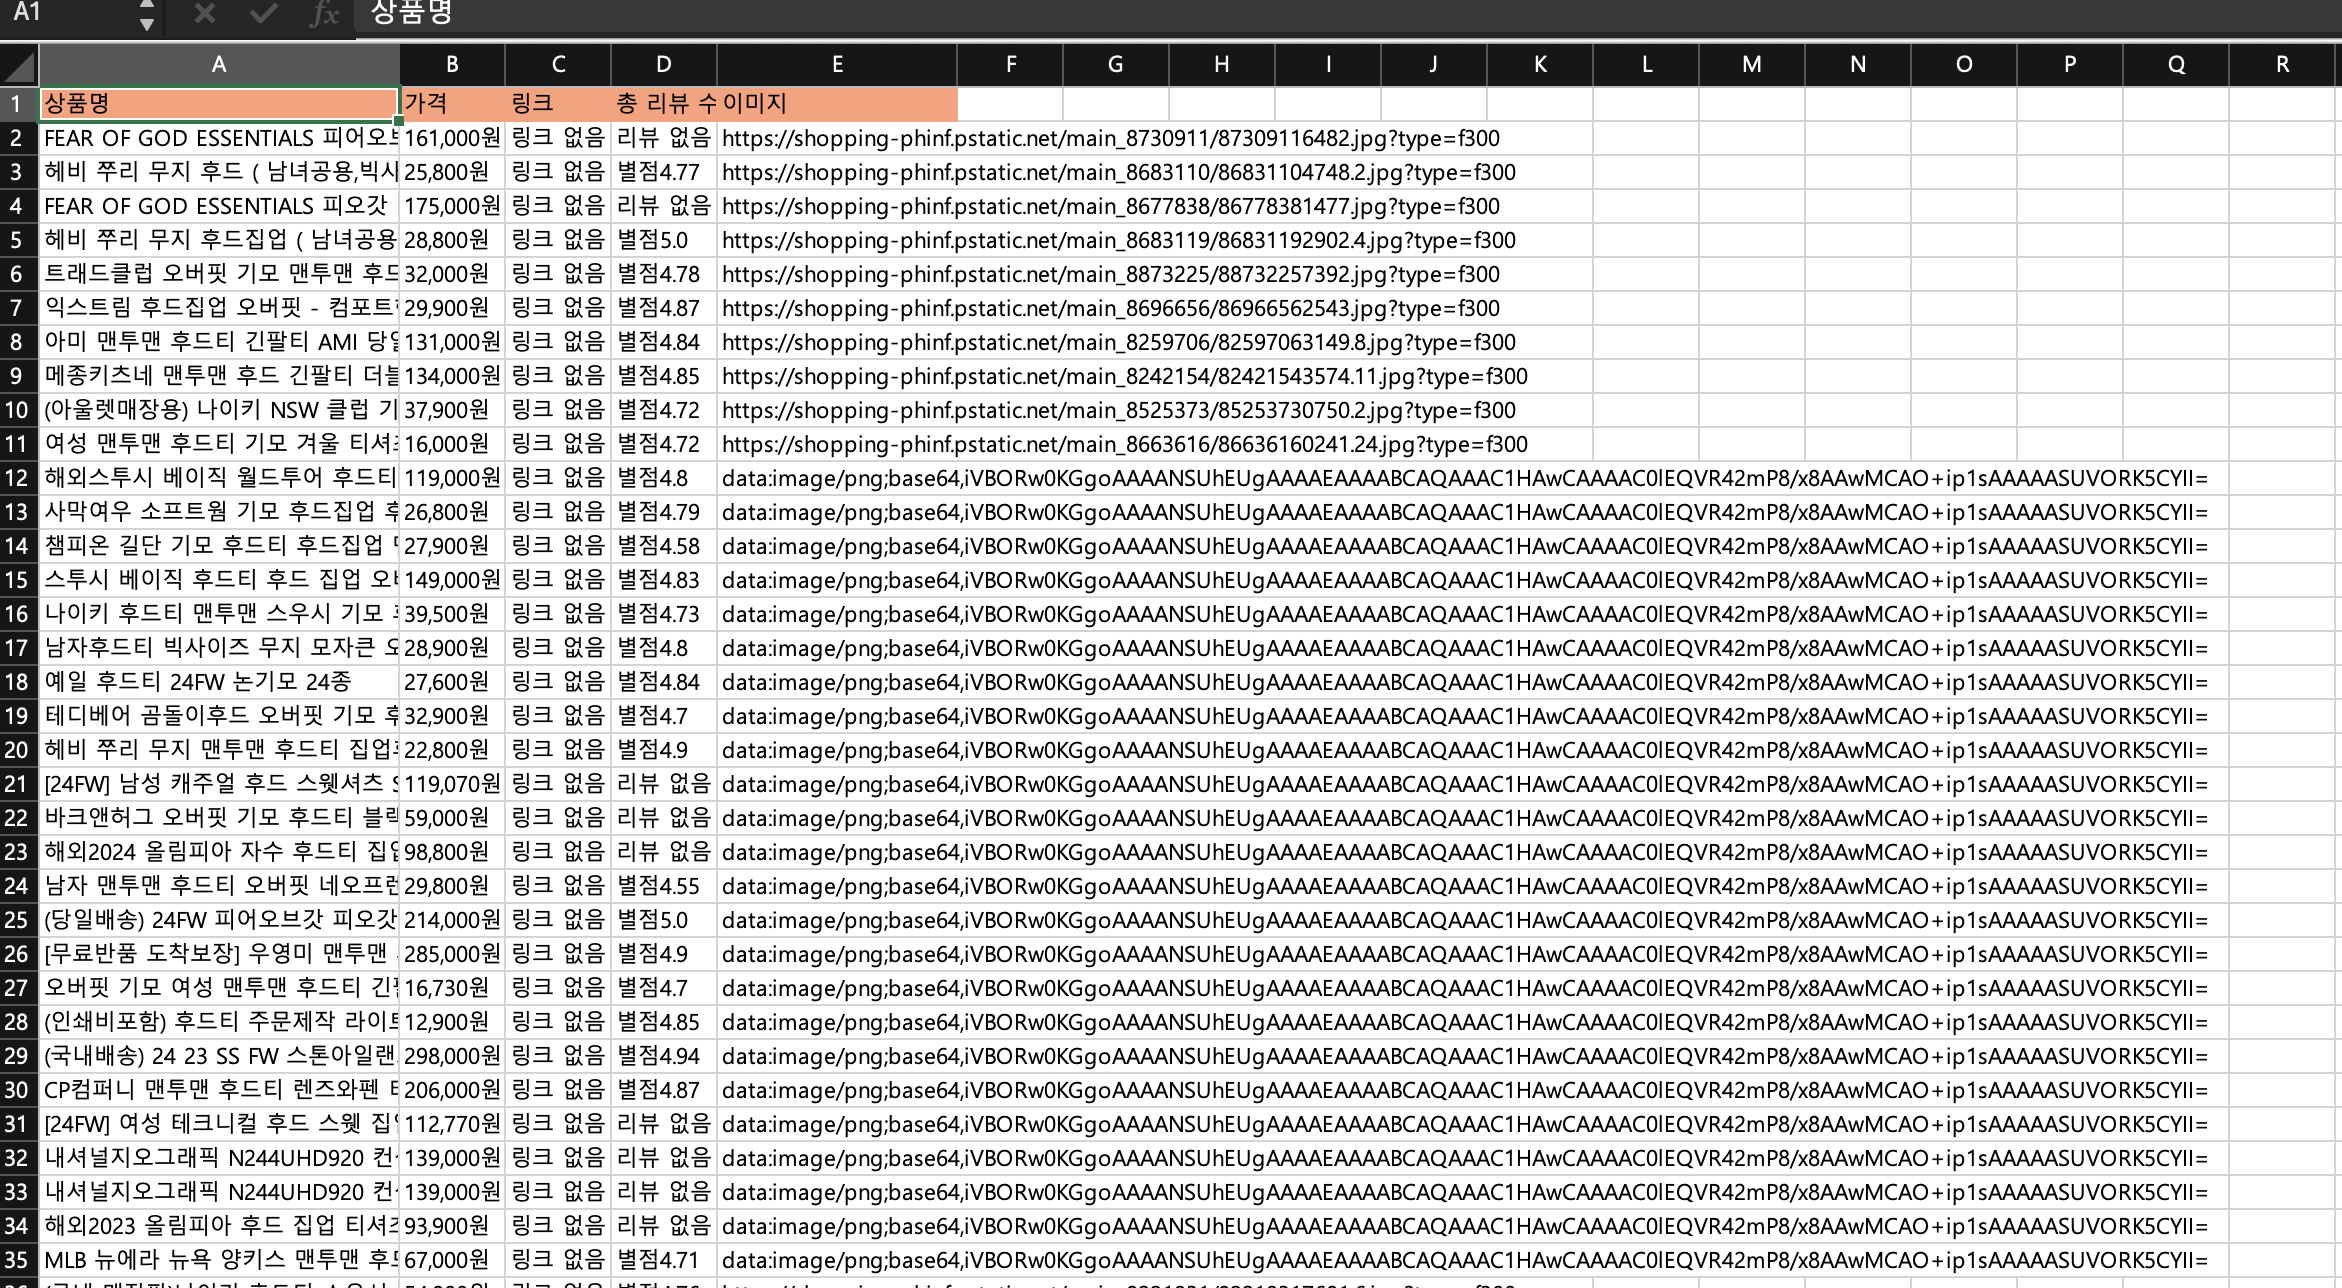Select column H header
The height and width of the screenshot is (1288, 2342).
point(1222,65)
